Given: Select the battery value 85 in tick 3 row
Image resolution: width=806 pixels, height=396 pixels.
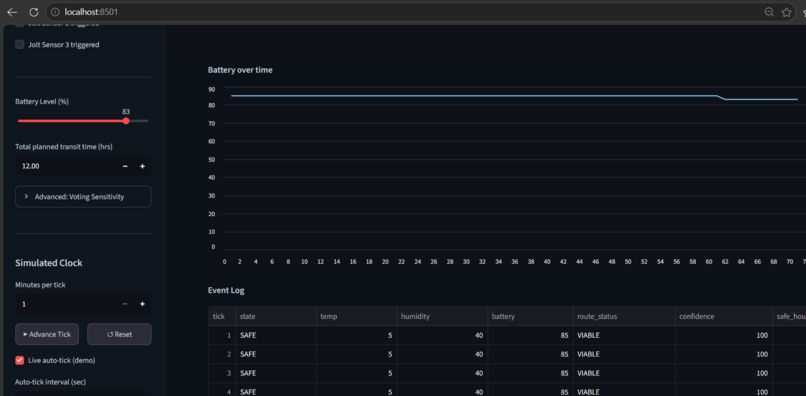Looking at the screenshot, I should point(530,373).
